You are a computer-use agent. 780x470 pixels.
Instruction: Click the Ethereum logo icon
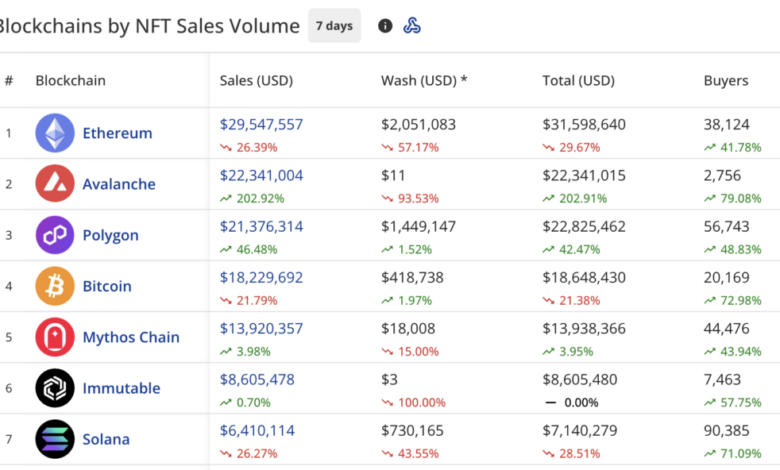[55, 133]
